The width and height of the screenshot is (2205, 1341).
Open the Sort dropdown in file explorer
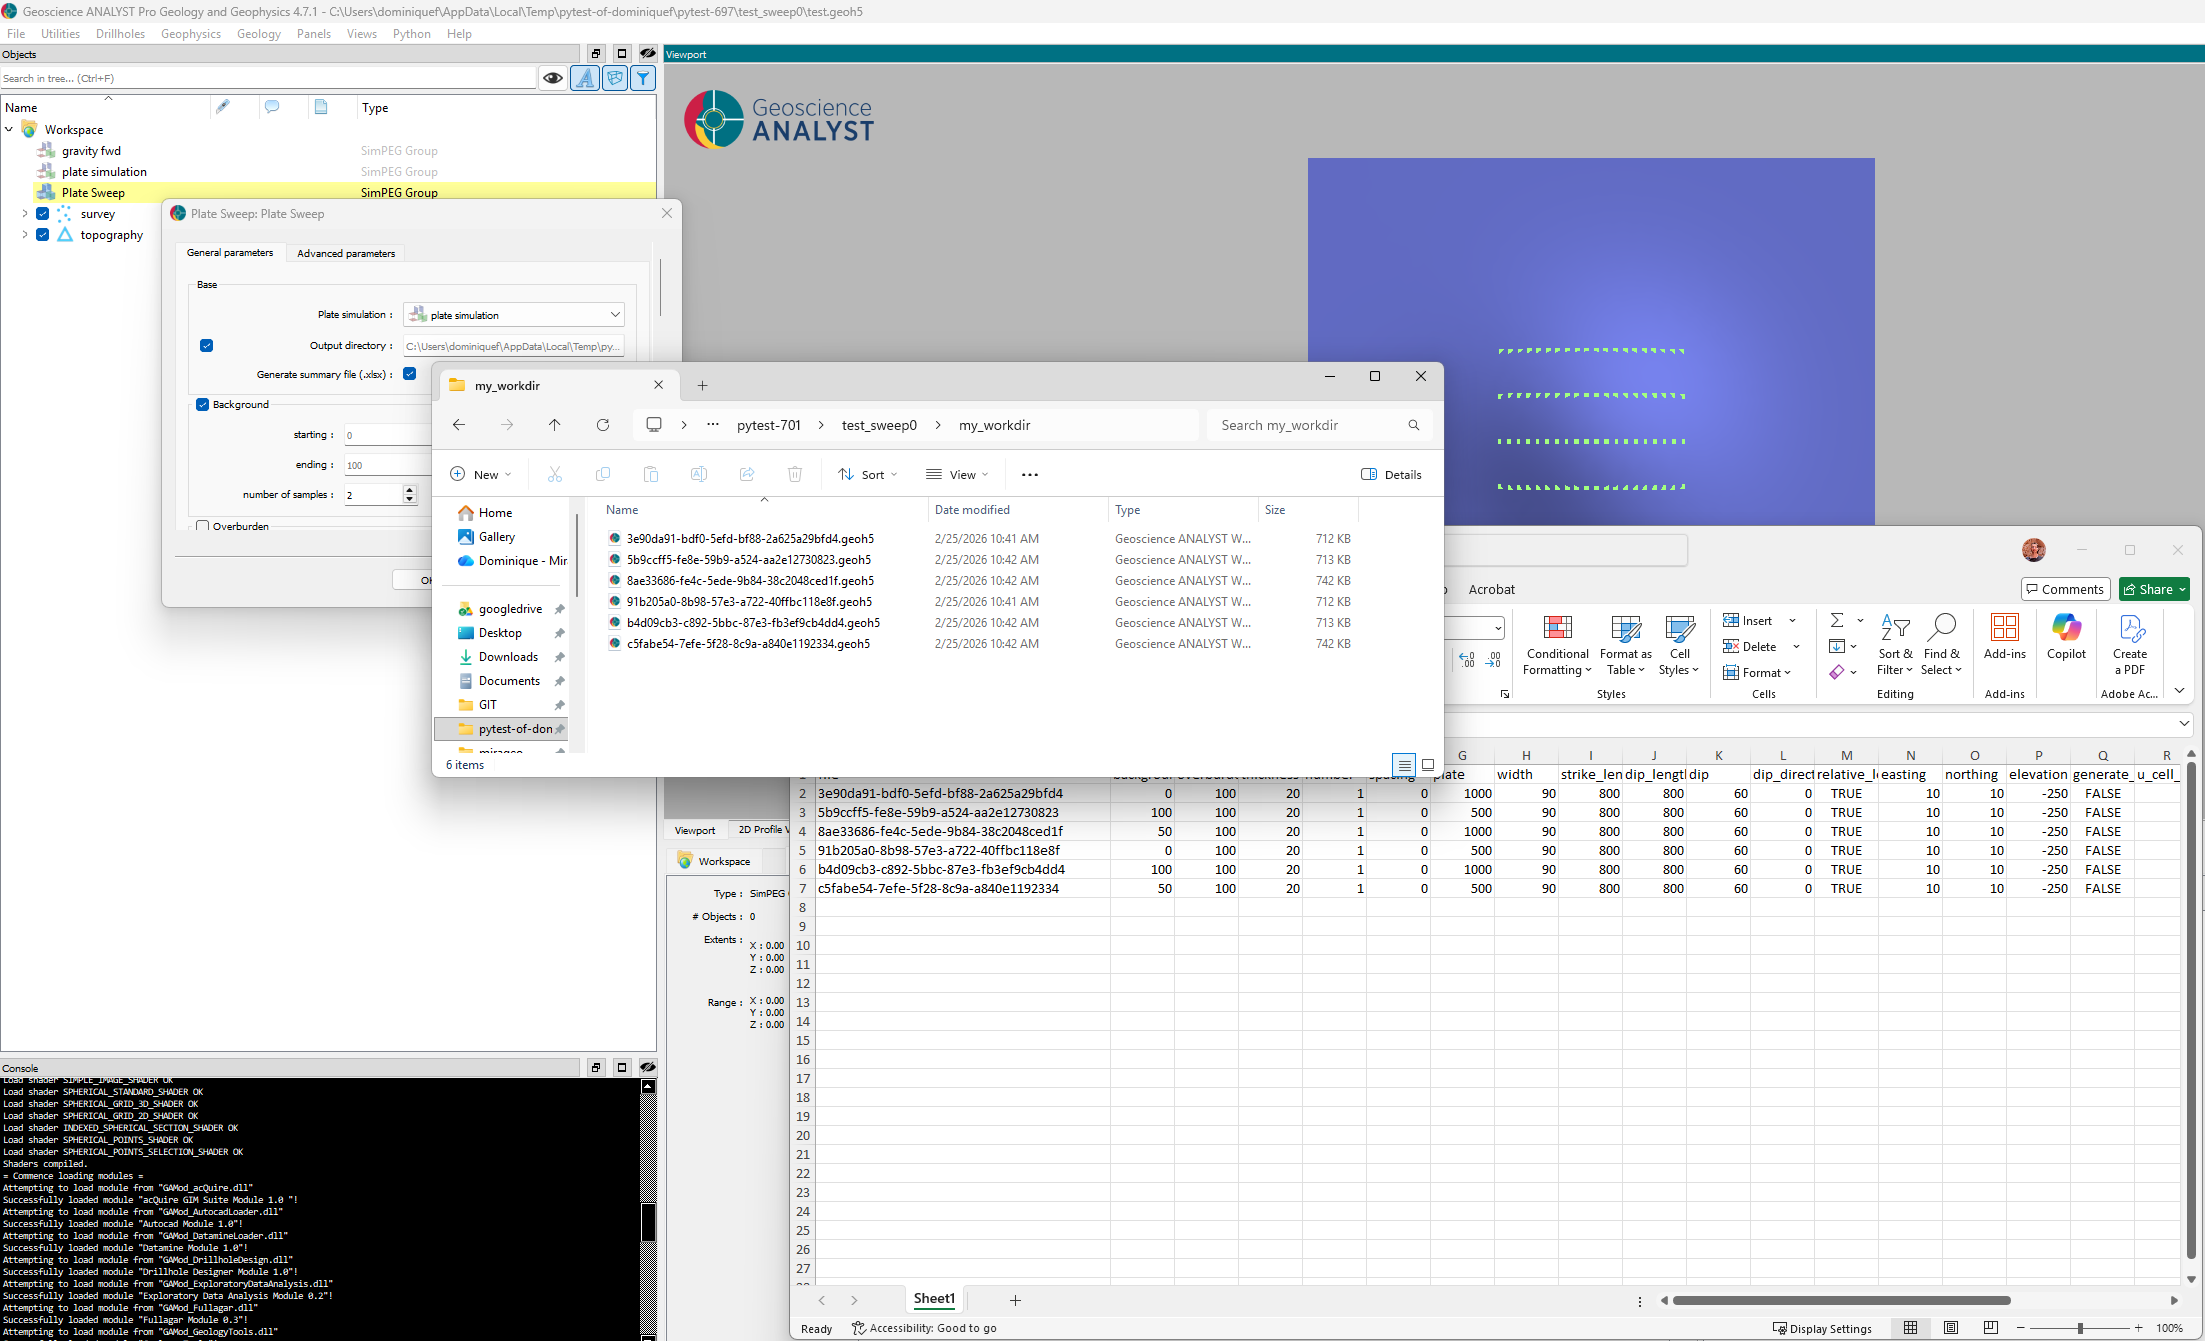point(868,475)
